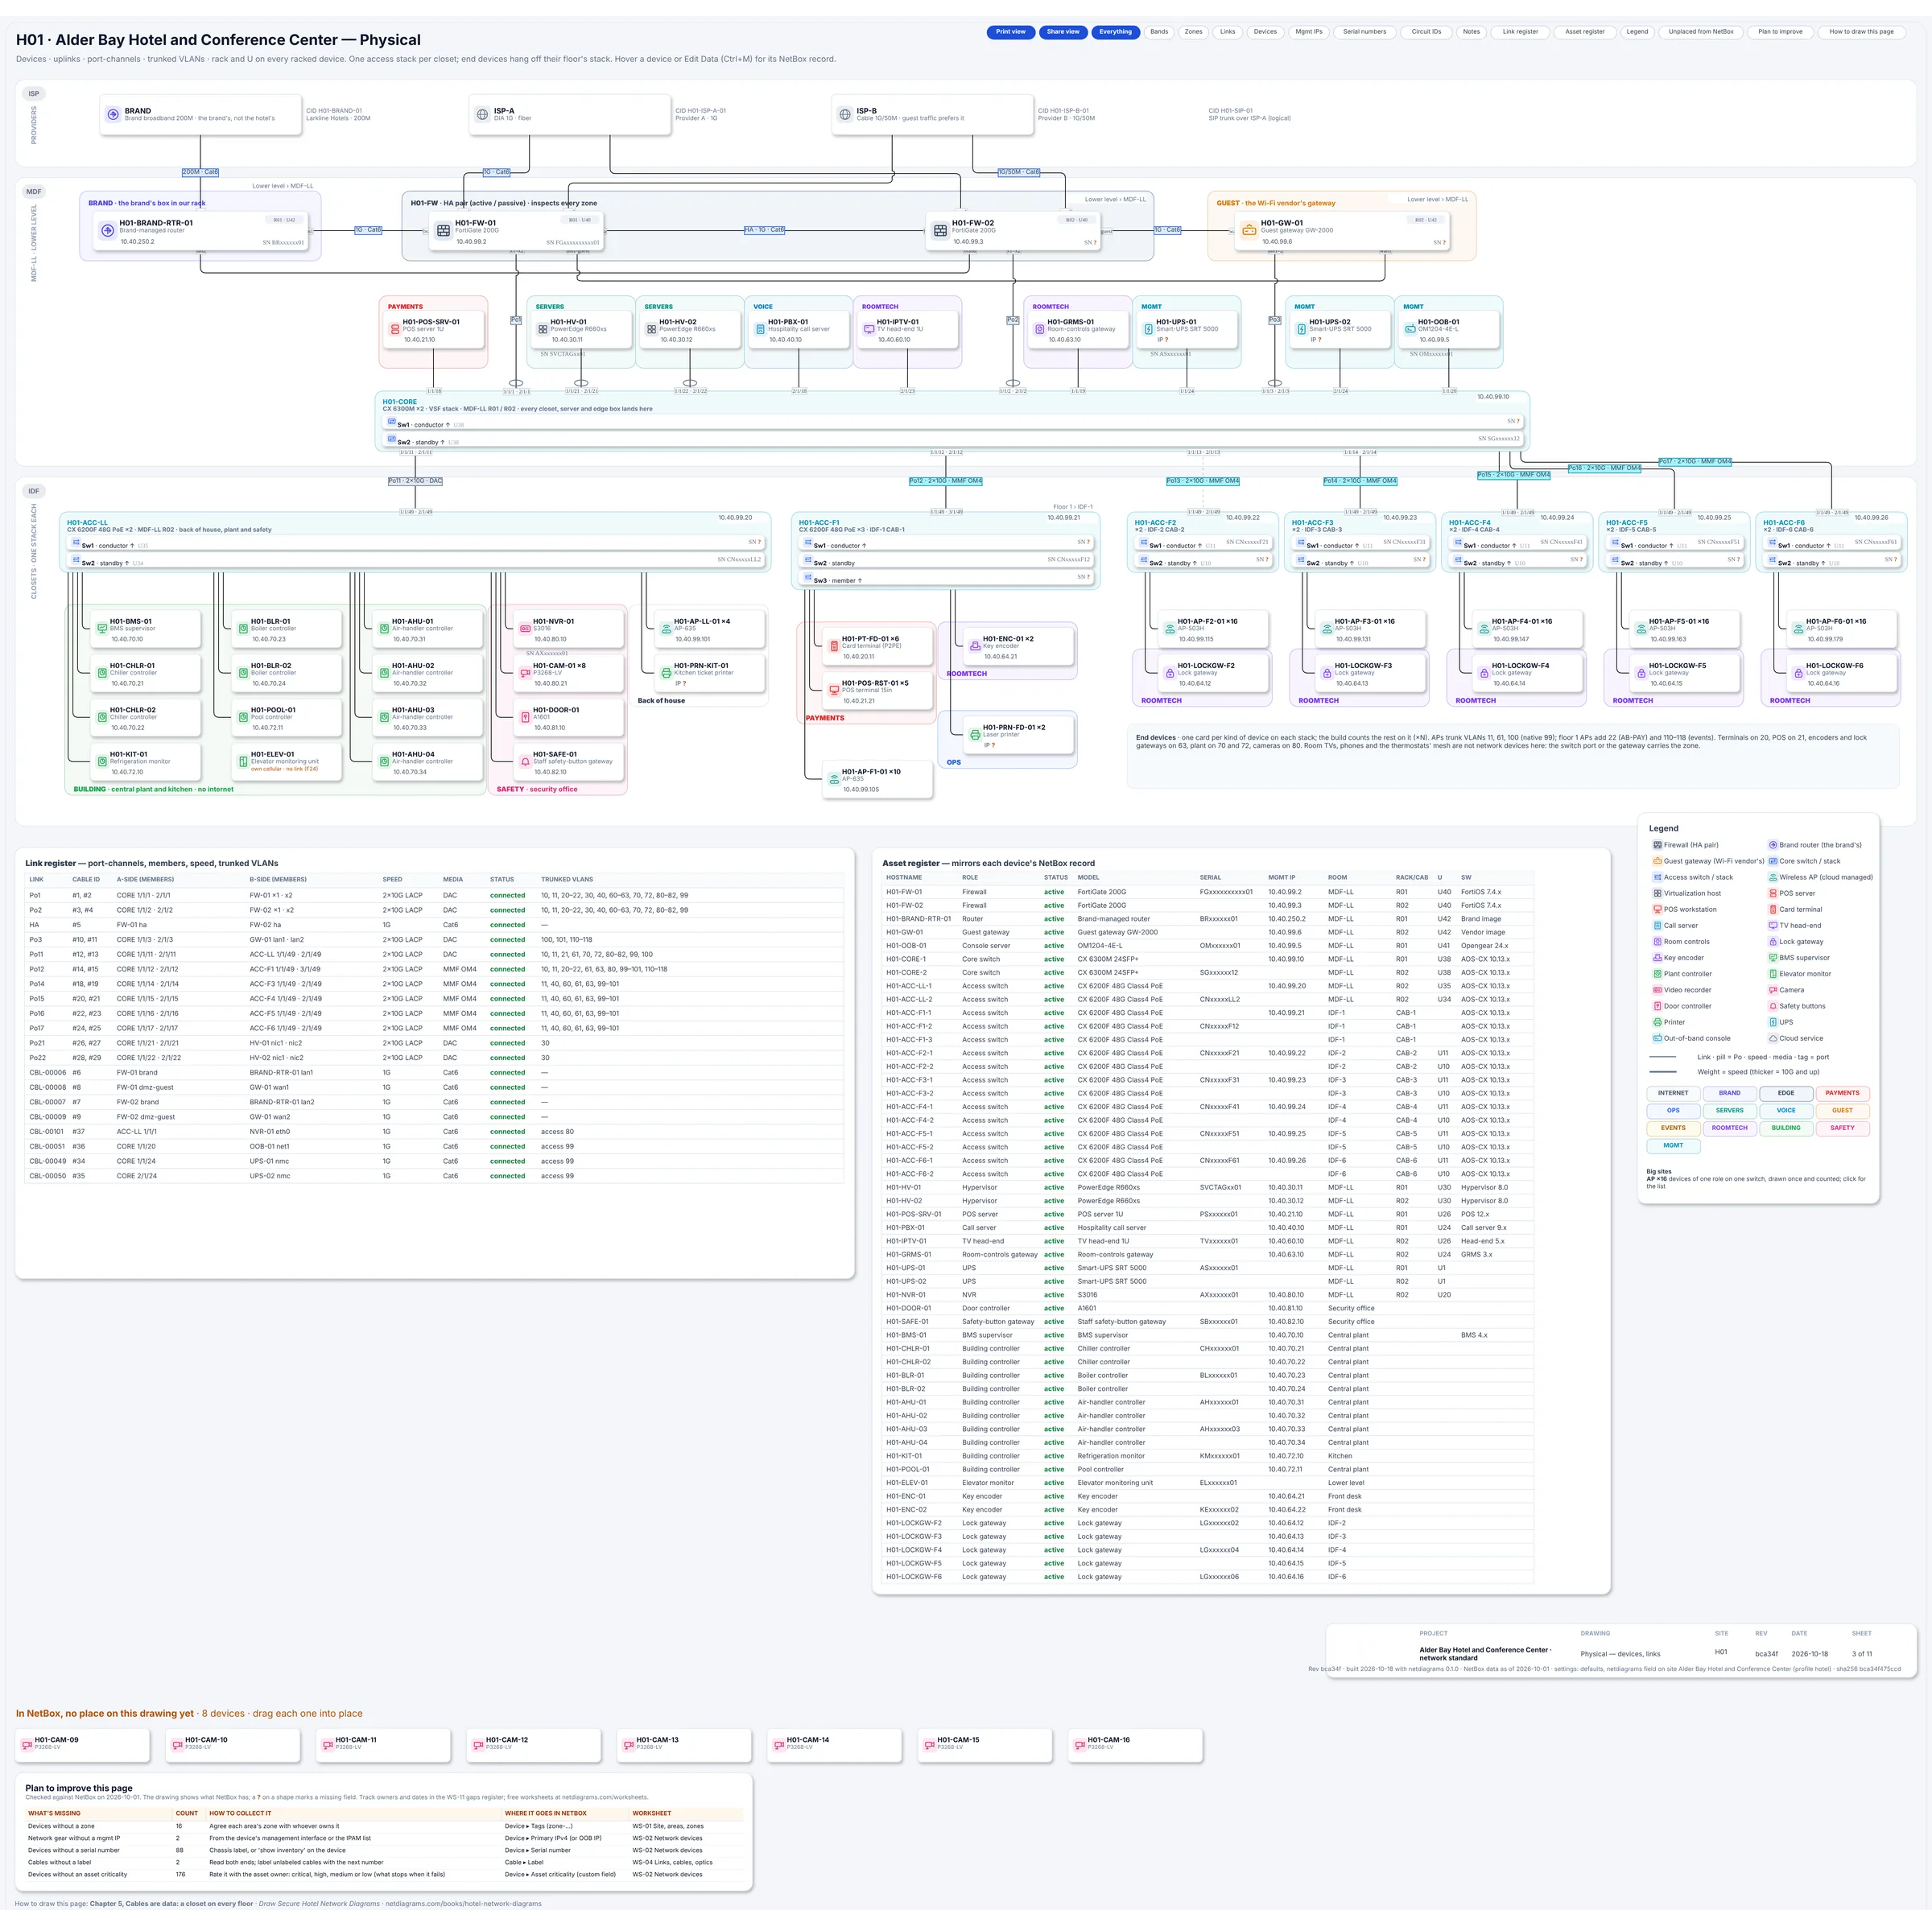This screenshot has width=1932, height=1910.
Task: Click the Share view button
Action: coord(1063,32)
